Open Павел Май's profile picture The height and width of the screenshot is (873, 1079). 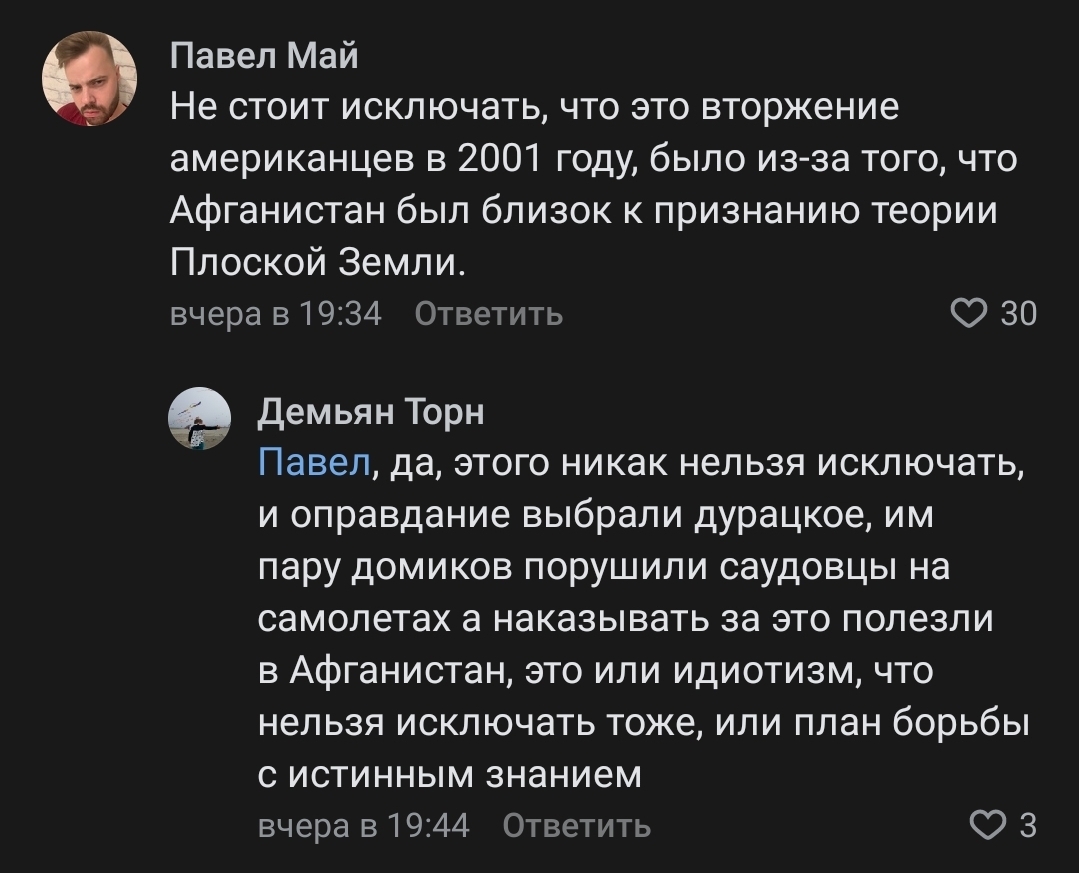pyautogui.click(x=89, y=78)
